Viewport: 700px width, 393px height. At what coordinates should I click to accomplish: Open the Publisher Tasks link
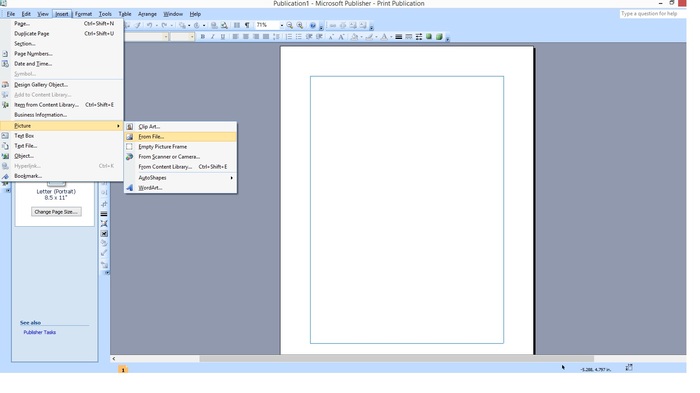pos(40,332)
